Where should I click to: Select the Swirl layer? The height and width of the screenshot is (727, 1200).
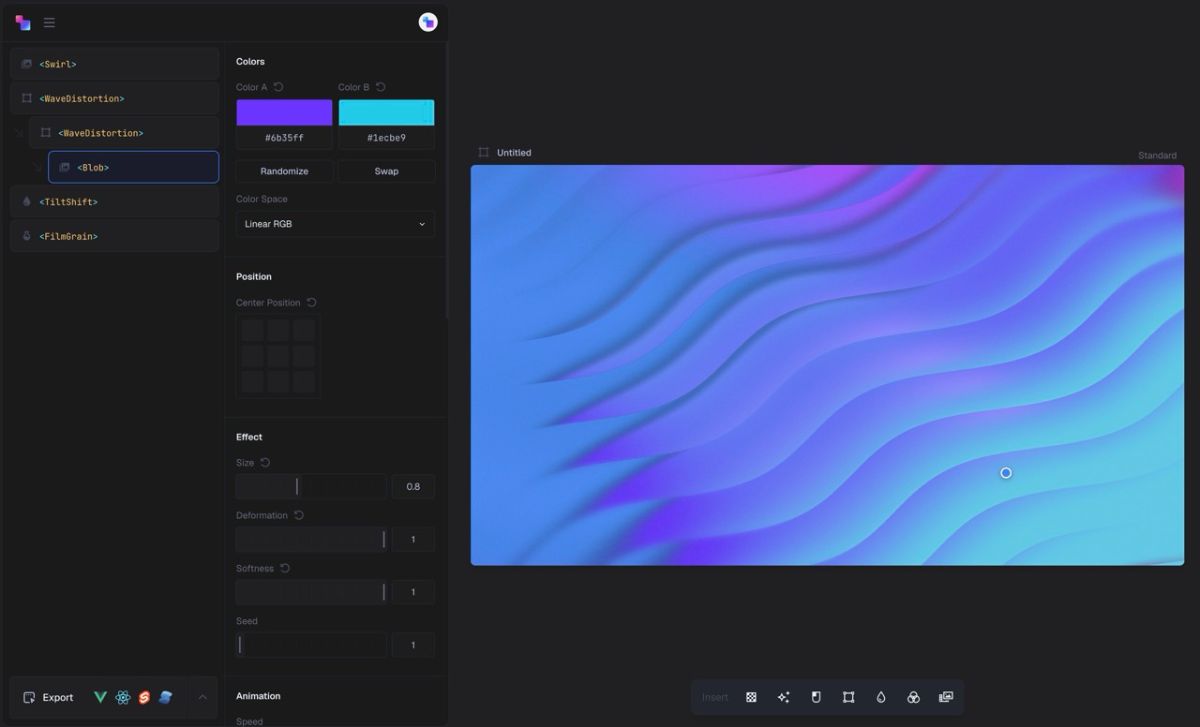pos(115,64)
